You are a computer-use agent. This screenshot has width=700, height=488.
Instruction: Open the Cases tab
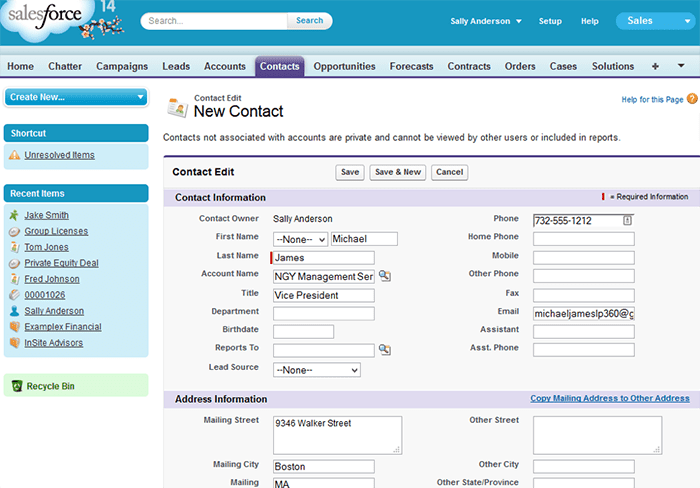pyautogui.click(x=563, y=66)
